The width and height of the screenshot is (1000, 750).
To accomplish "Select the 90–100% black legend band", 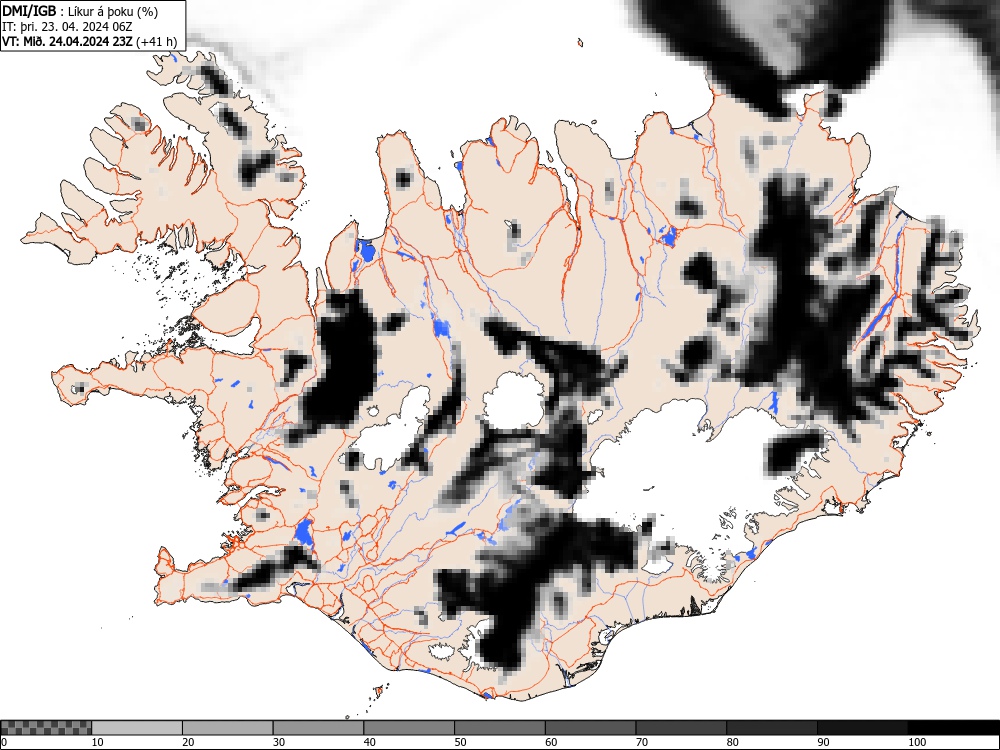I will pyautogui.click(x=862, y=728).
